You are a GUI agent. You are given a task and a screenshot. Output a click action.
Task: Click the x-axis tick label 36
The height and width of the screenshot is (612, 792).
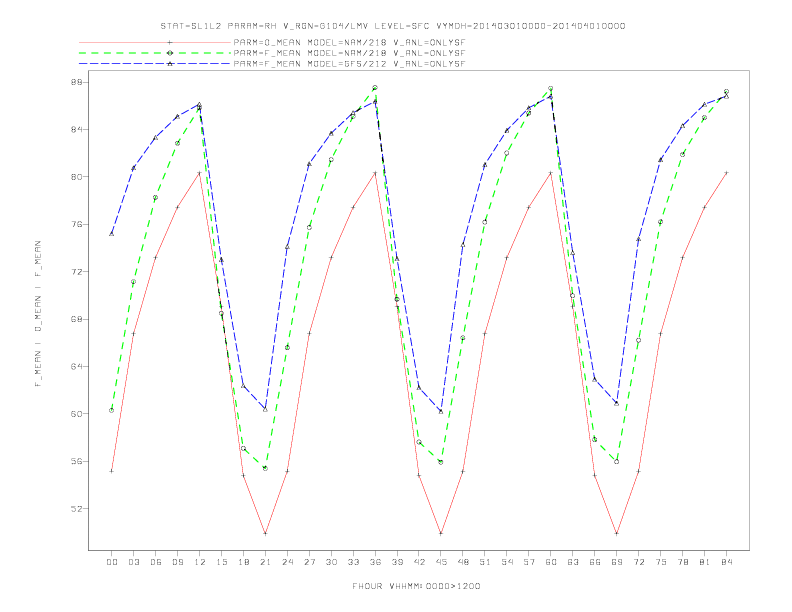(x=375, y=562)
